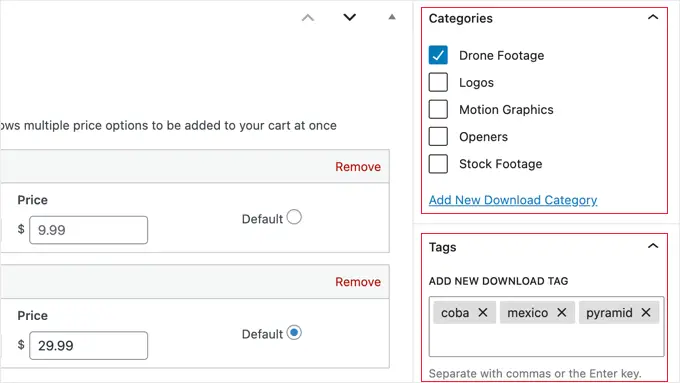Delete the coba tag
The width and height of the screenshot is (680, 383).
point(483,312)
